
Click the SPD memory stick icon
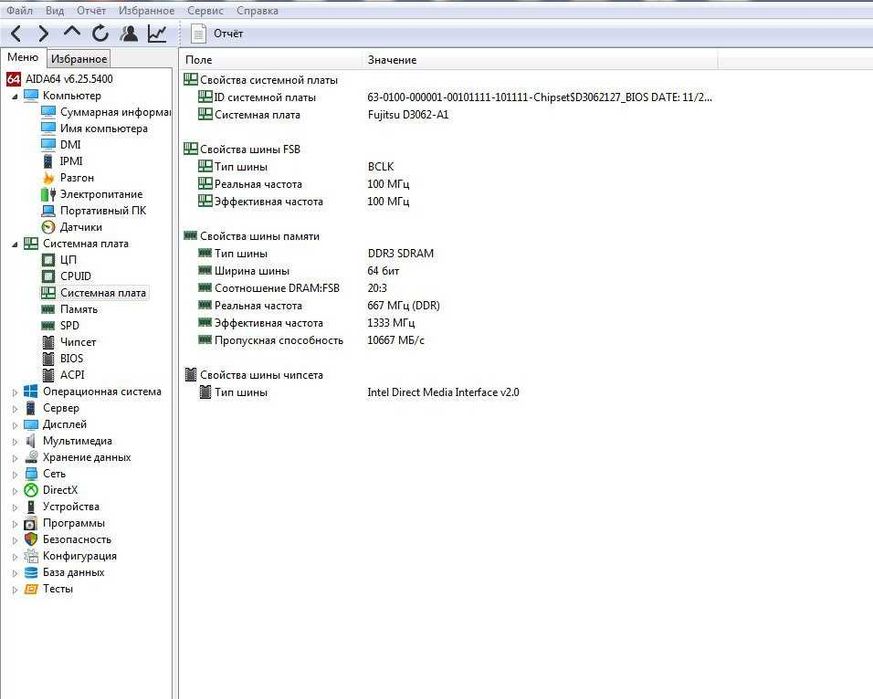(x=48, y=326)
